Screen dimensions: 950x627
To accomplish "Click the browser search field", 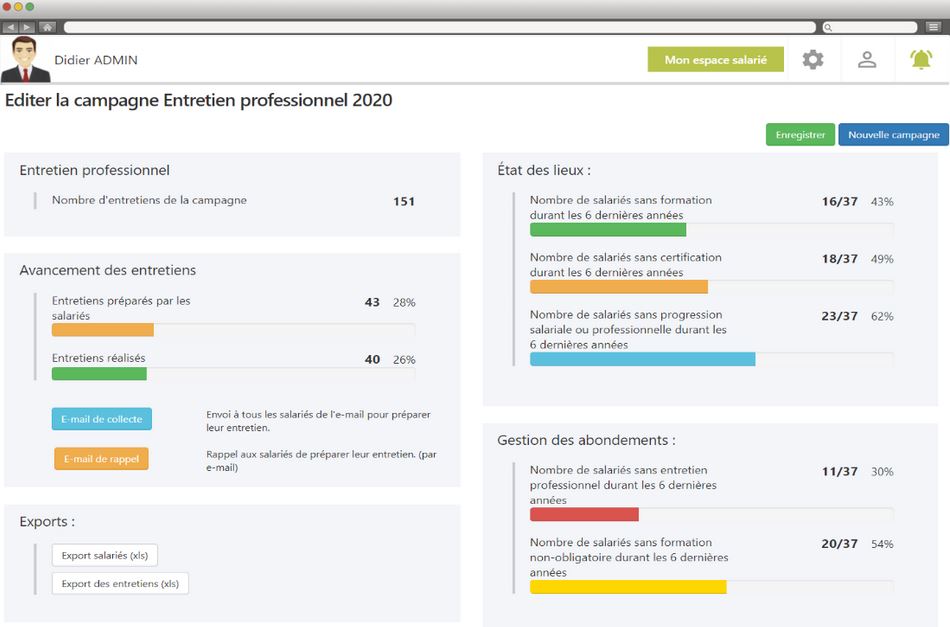I will click(870, 27).
